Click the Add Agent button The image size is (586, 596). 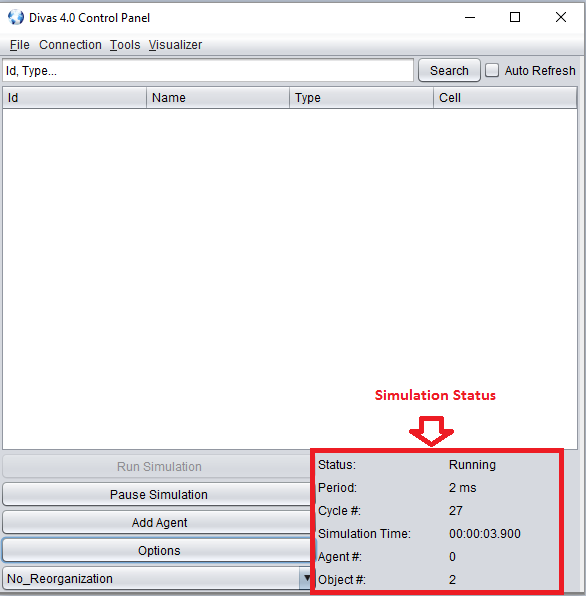(158, 523)
